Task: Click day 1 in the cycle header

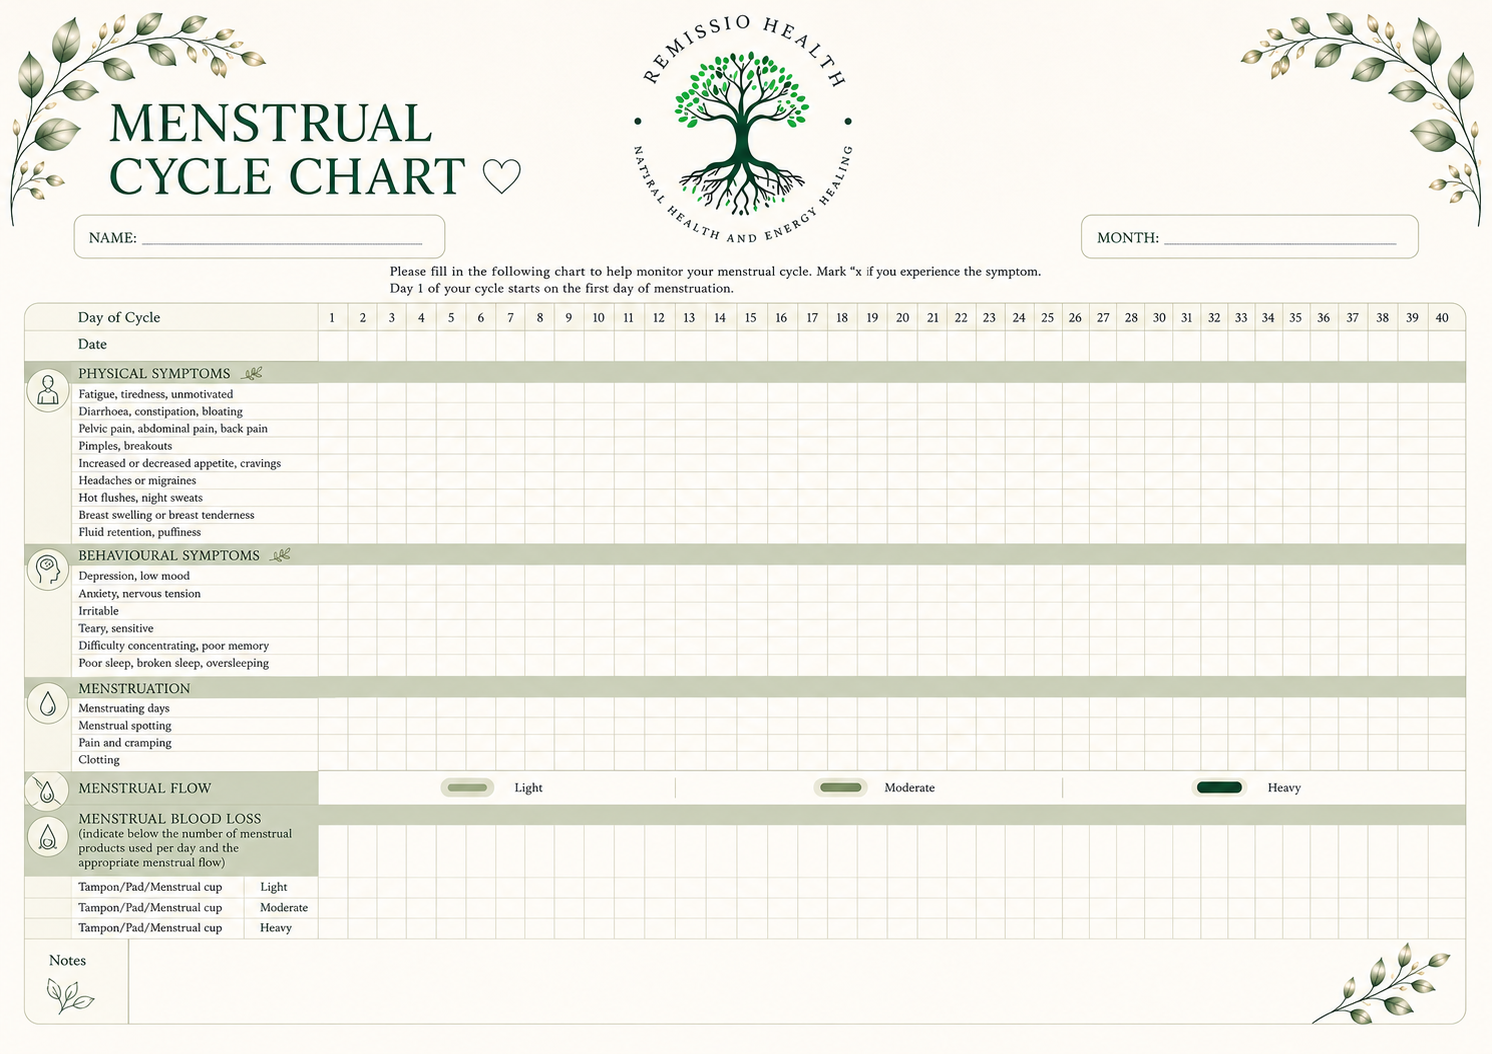Action: tap(332, 317)
